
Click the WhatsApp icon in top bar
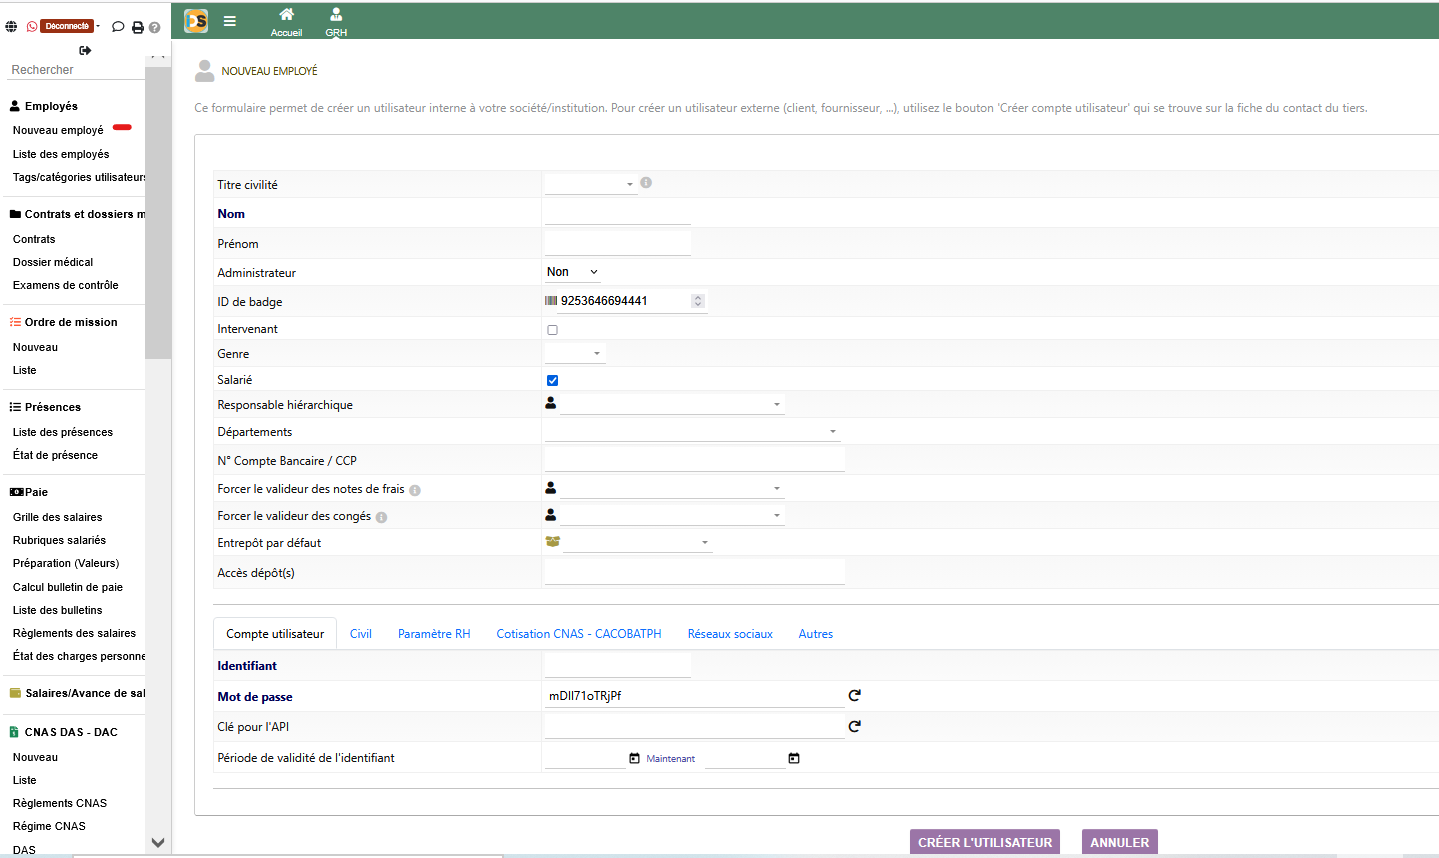[32, 27]
